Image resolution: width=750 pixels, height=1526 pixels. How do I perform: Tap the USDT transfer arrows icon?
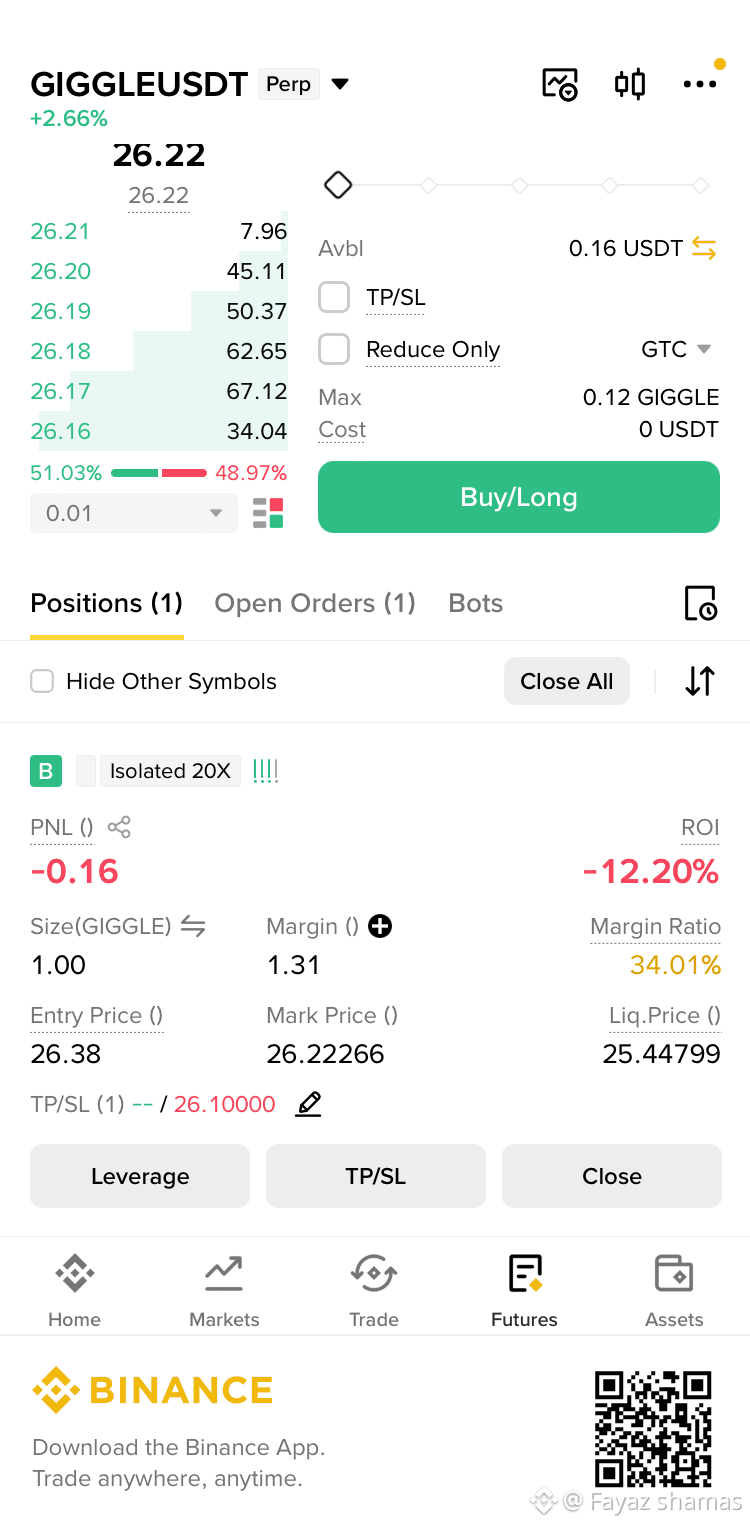pyautogui.click(x=704, y=248)
